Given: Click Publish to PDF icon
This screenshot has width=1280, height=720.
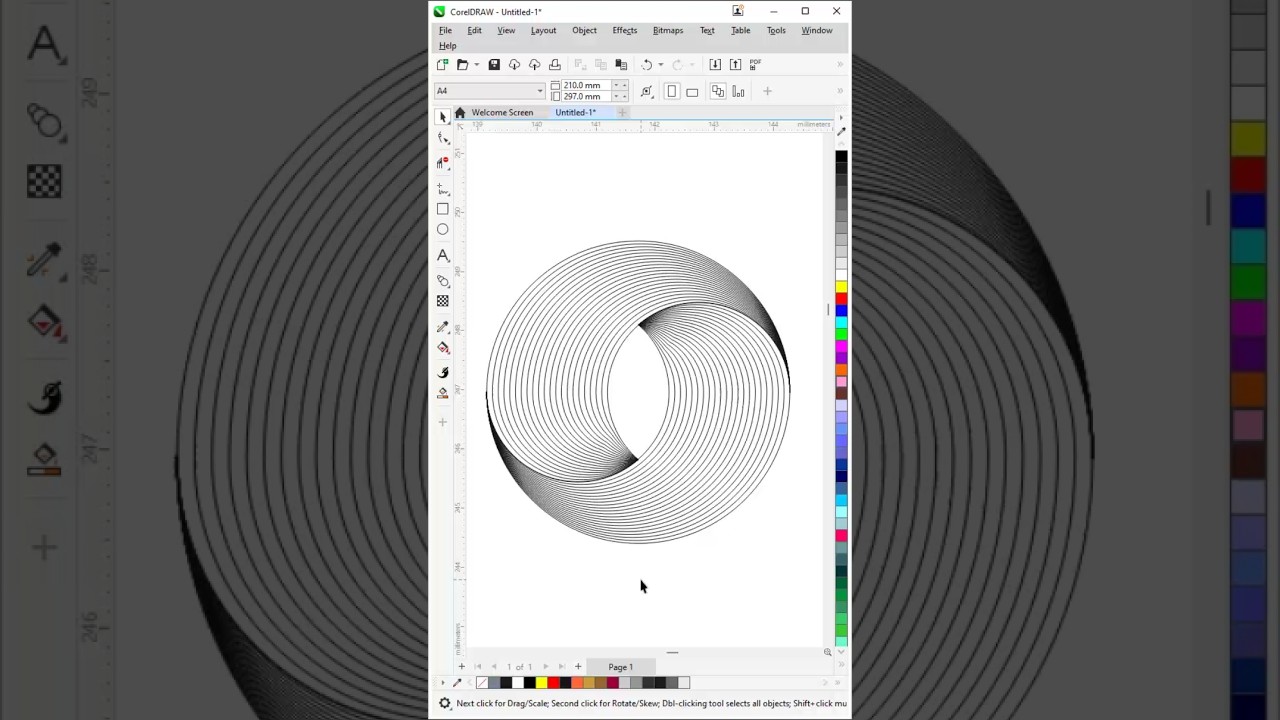Looking at the screenshot, I should click(756, 65).
